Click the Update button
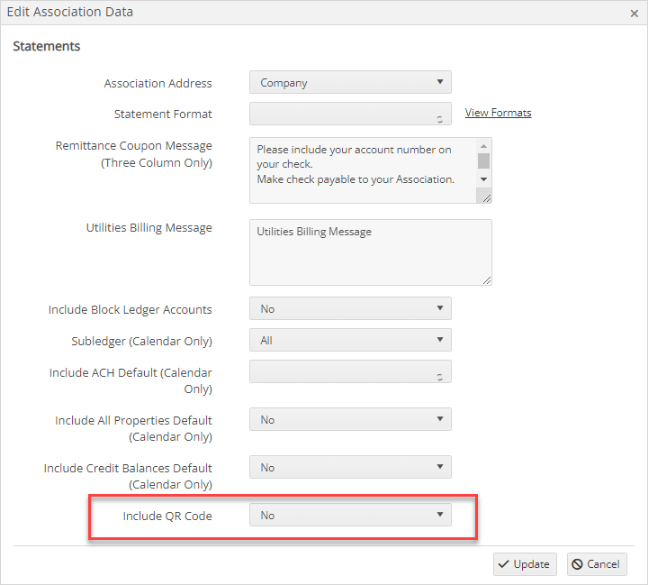 pos(524,564)
